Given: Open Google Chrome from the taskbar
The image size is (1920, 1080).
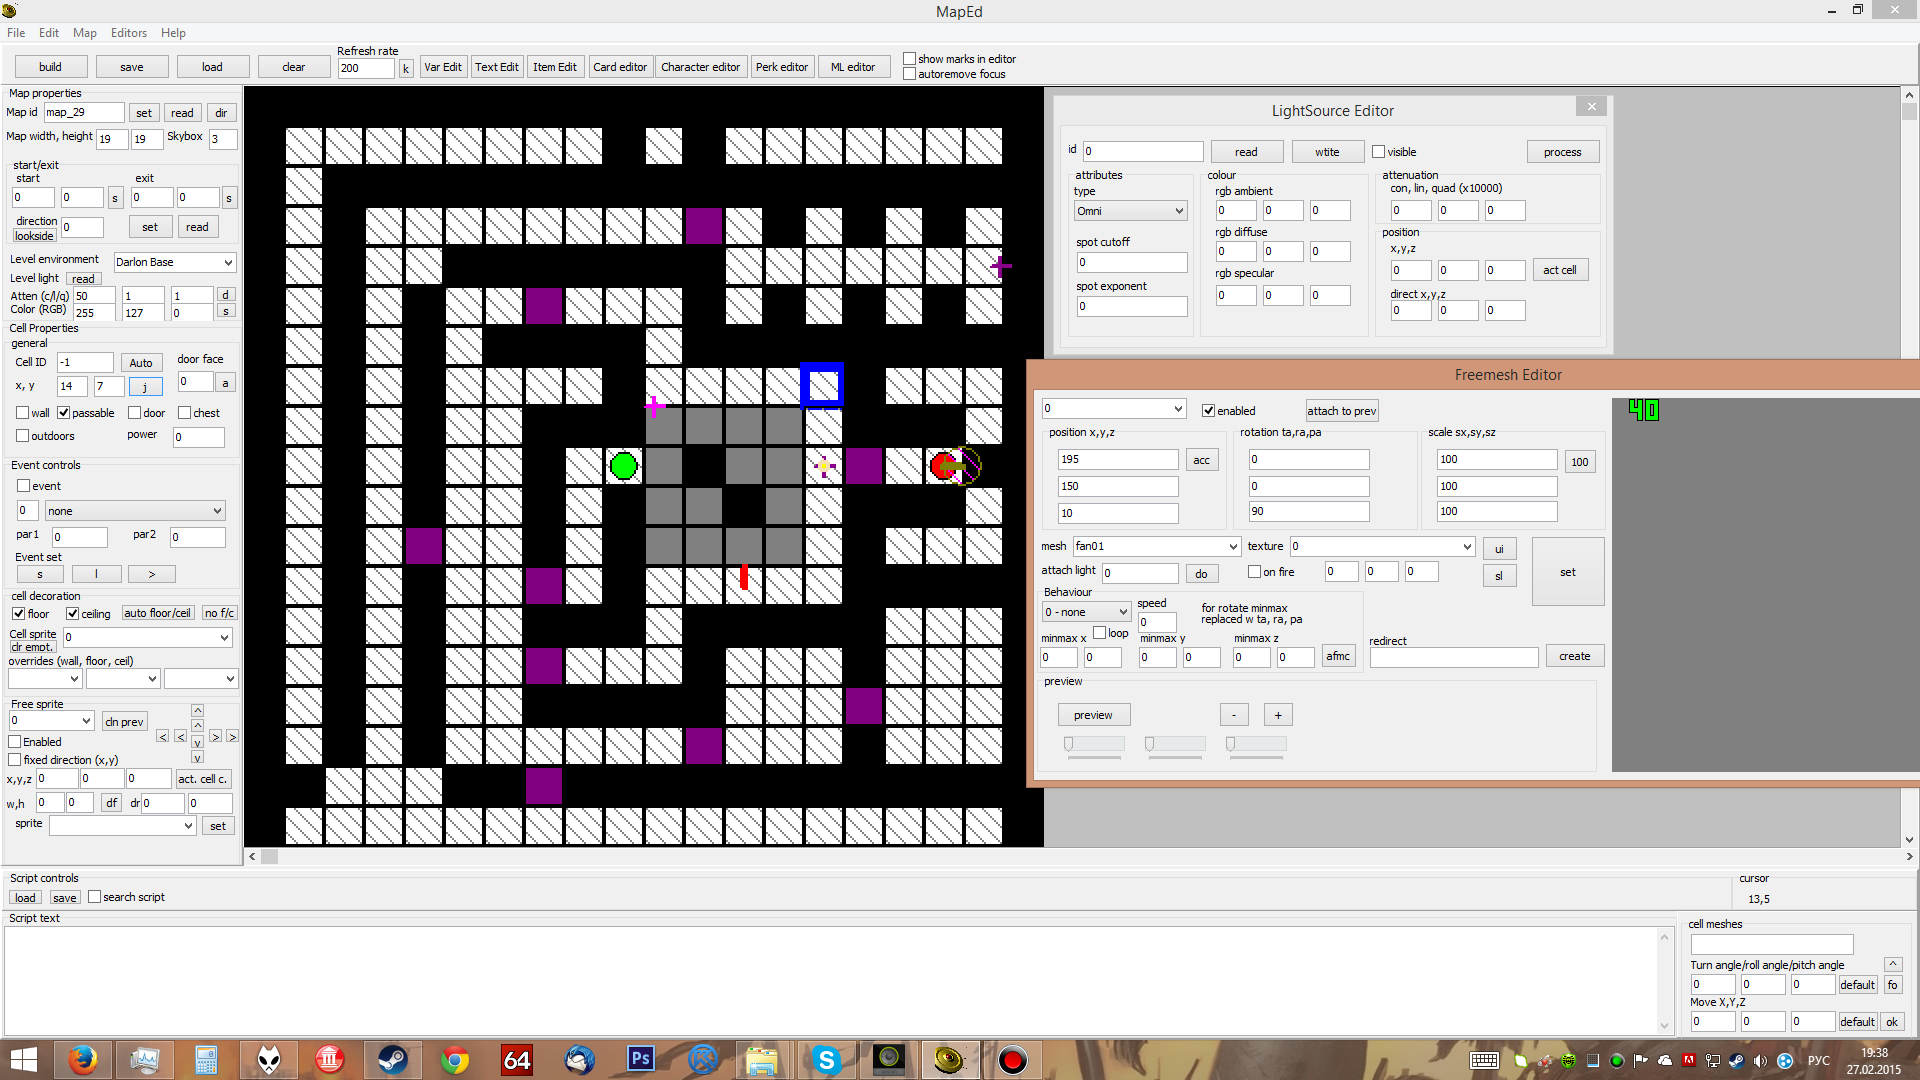Looking at the screenshot, I should (455, 1060).
